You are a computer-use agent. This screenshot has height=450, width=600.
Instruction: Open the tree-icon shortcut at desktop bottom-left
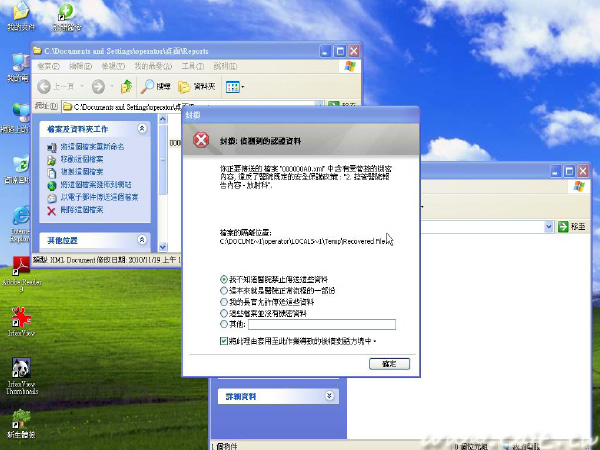(x=21, y=423)
